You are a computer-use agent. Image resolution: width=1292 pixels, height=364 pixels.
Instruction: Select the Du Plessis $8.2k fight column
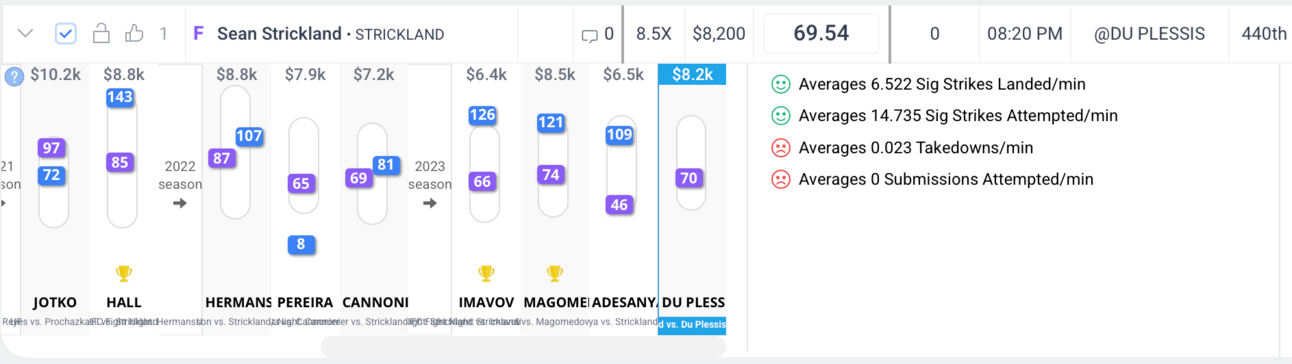tap(692, 198)
